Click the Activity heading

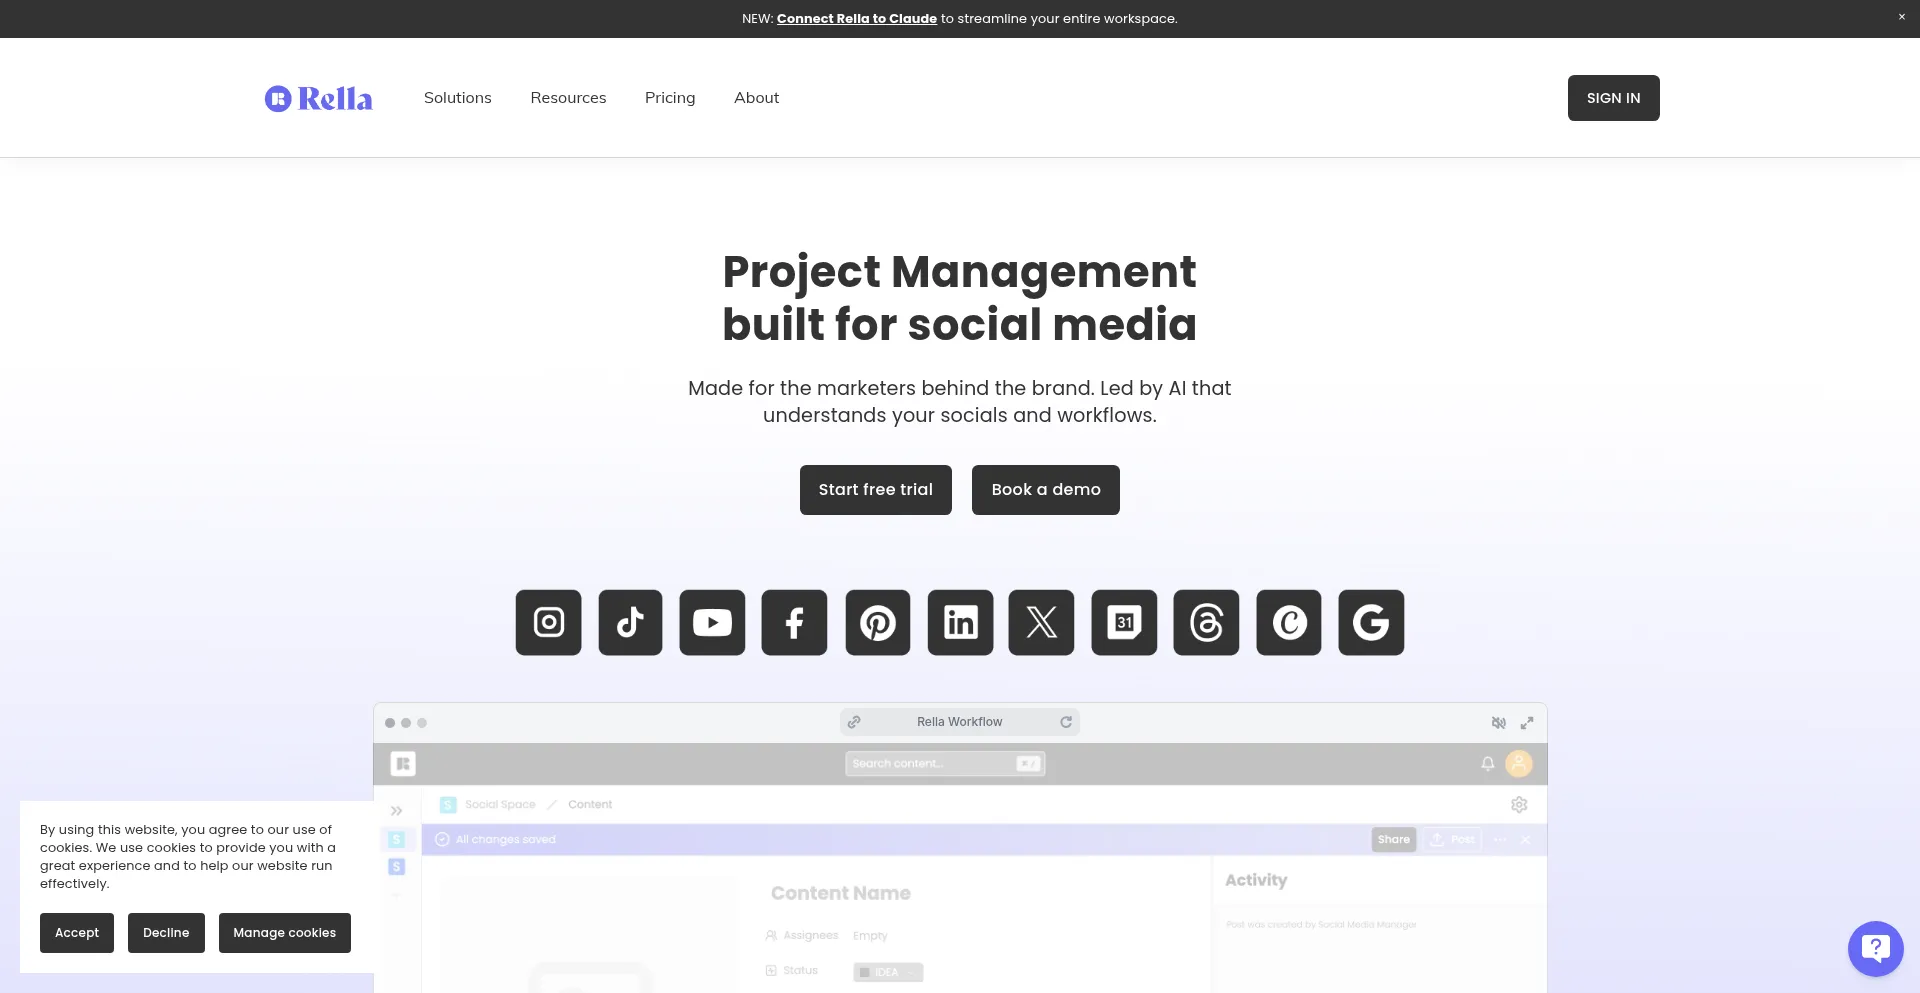1256,880
